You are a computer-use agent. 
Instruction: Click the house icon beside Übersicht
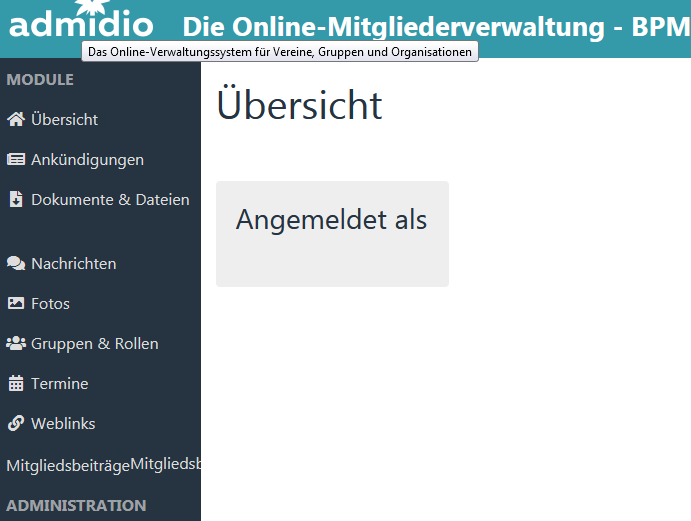click(x=16, y=119)
